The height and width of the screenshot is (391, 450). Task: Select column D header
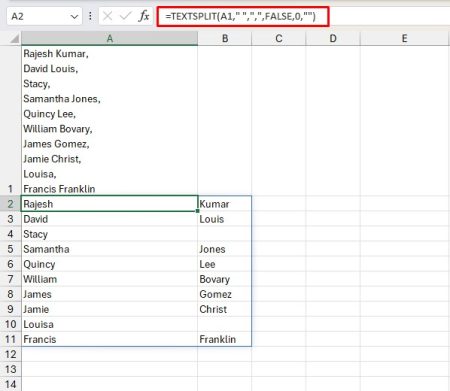coord(333,39)
